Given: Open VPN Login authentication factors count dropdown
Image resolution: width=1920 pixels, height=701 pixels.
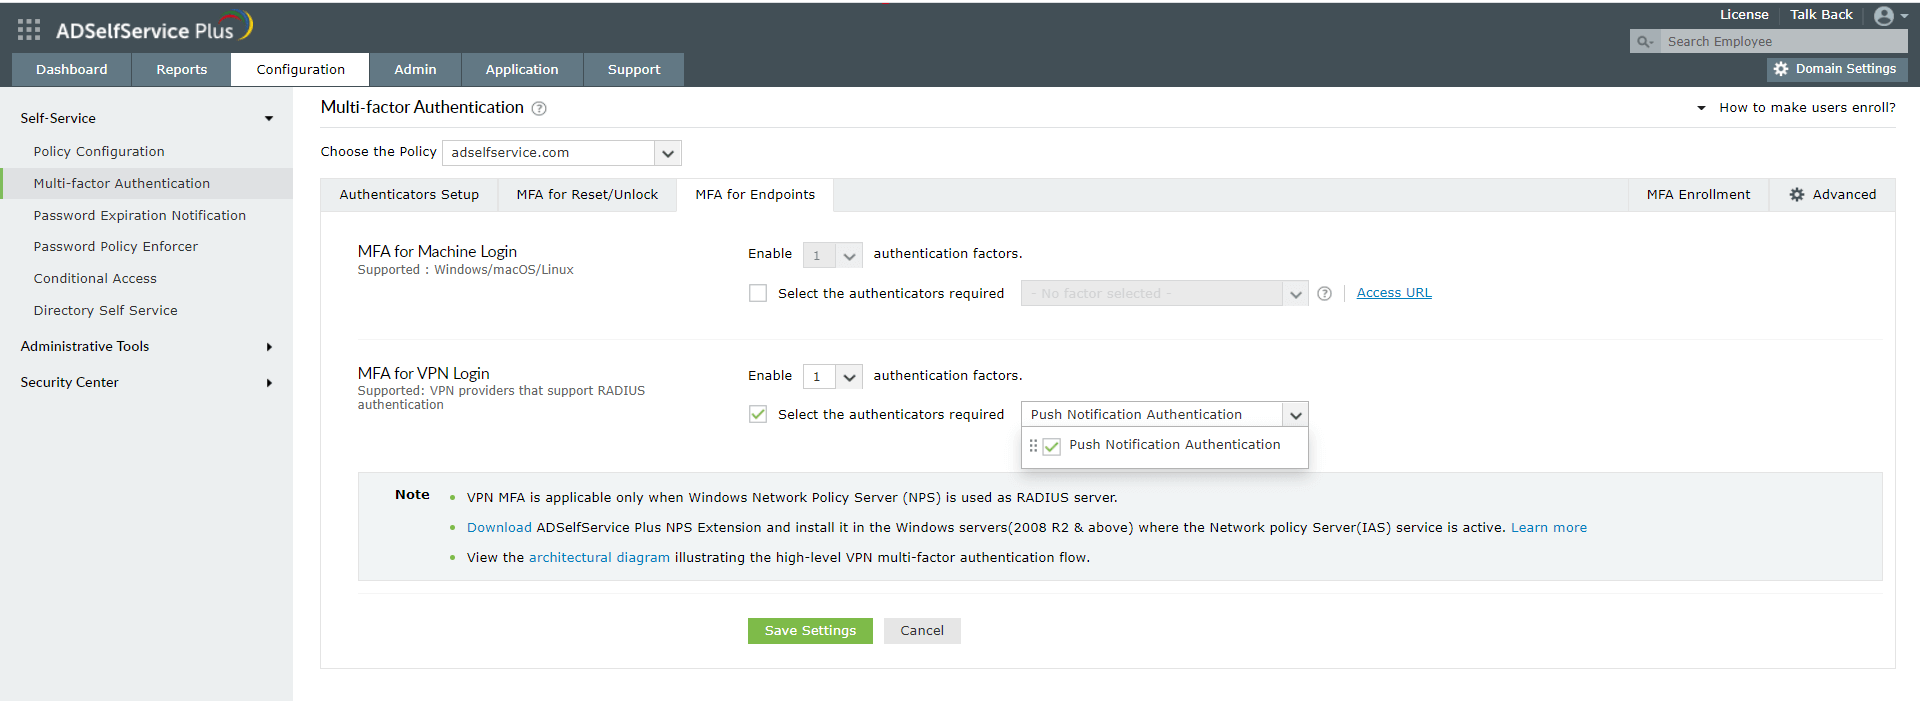Looking at the screenshot, I should point(832,377).
